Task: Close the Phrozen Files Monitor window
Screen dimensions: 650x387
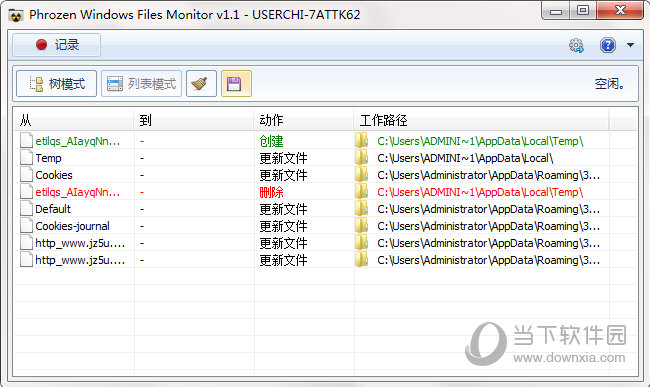Action: coord(620,10)
